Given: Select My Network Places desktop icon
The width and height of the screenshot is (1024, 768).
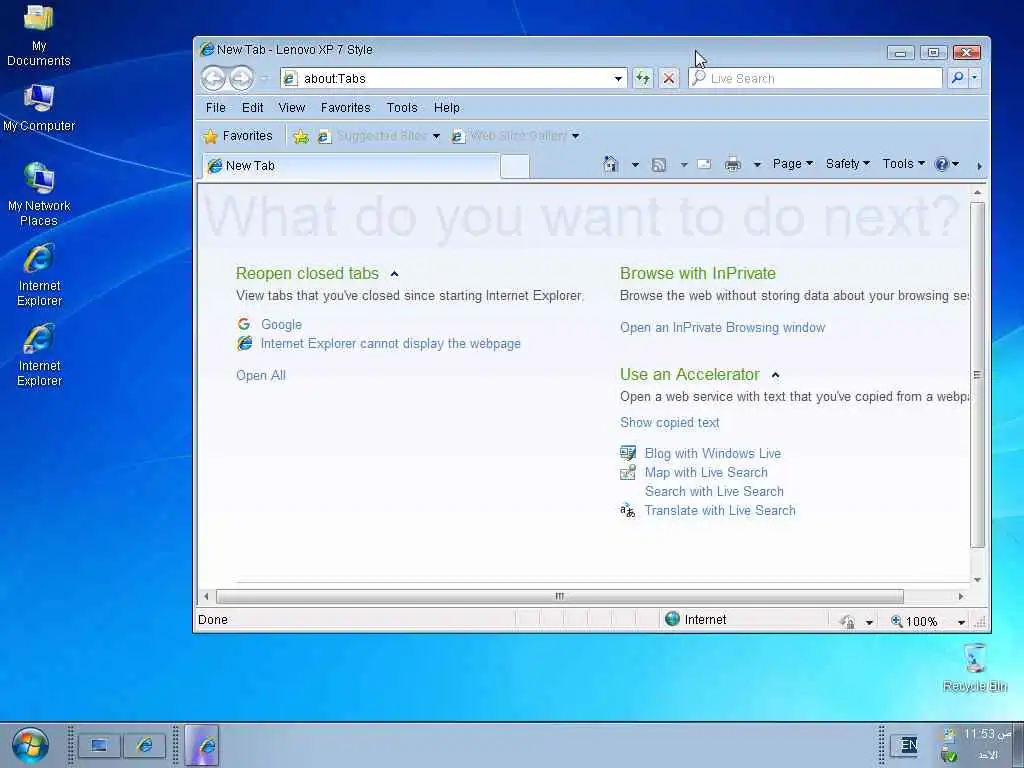Looking at the screenshot, I should (39, 194).
